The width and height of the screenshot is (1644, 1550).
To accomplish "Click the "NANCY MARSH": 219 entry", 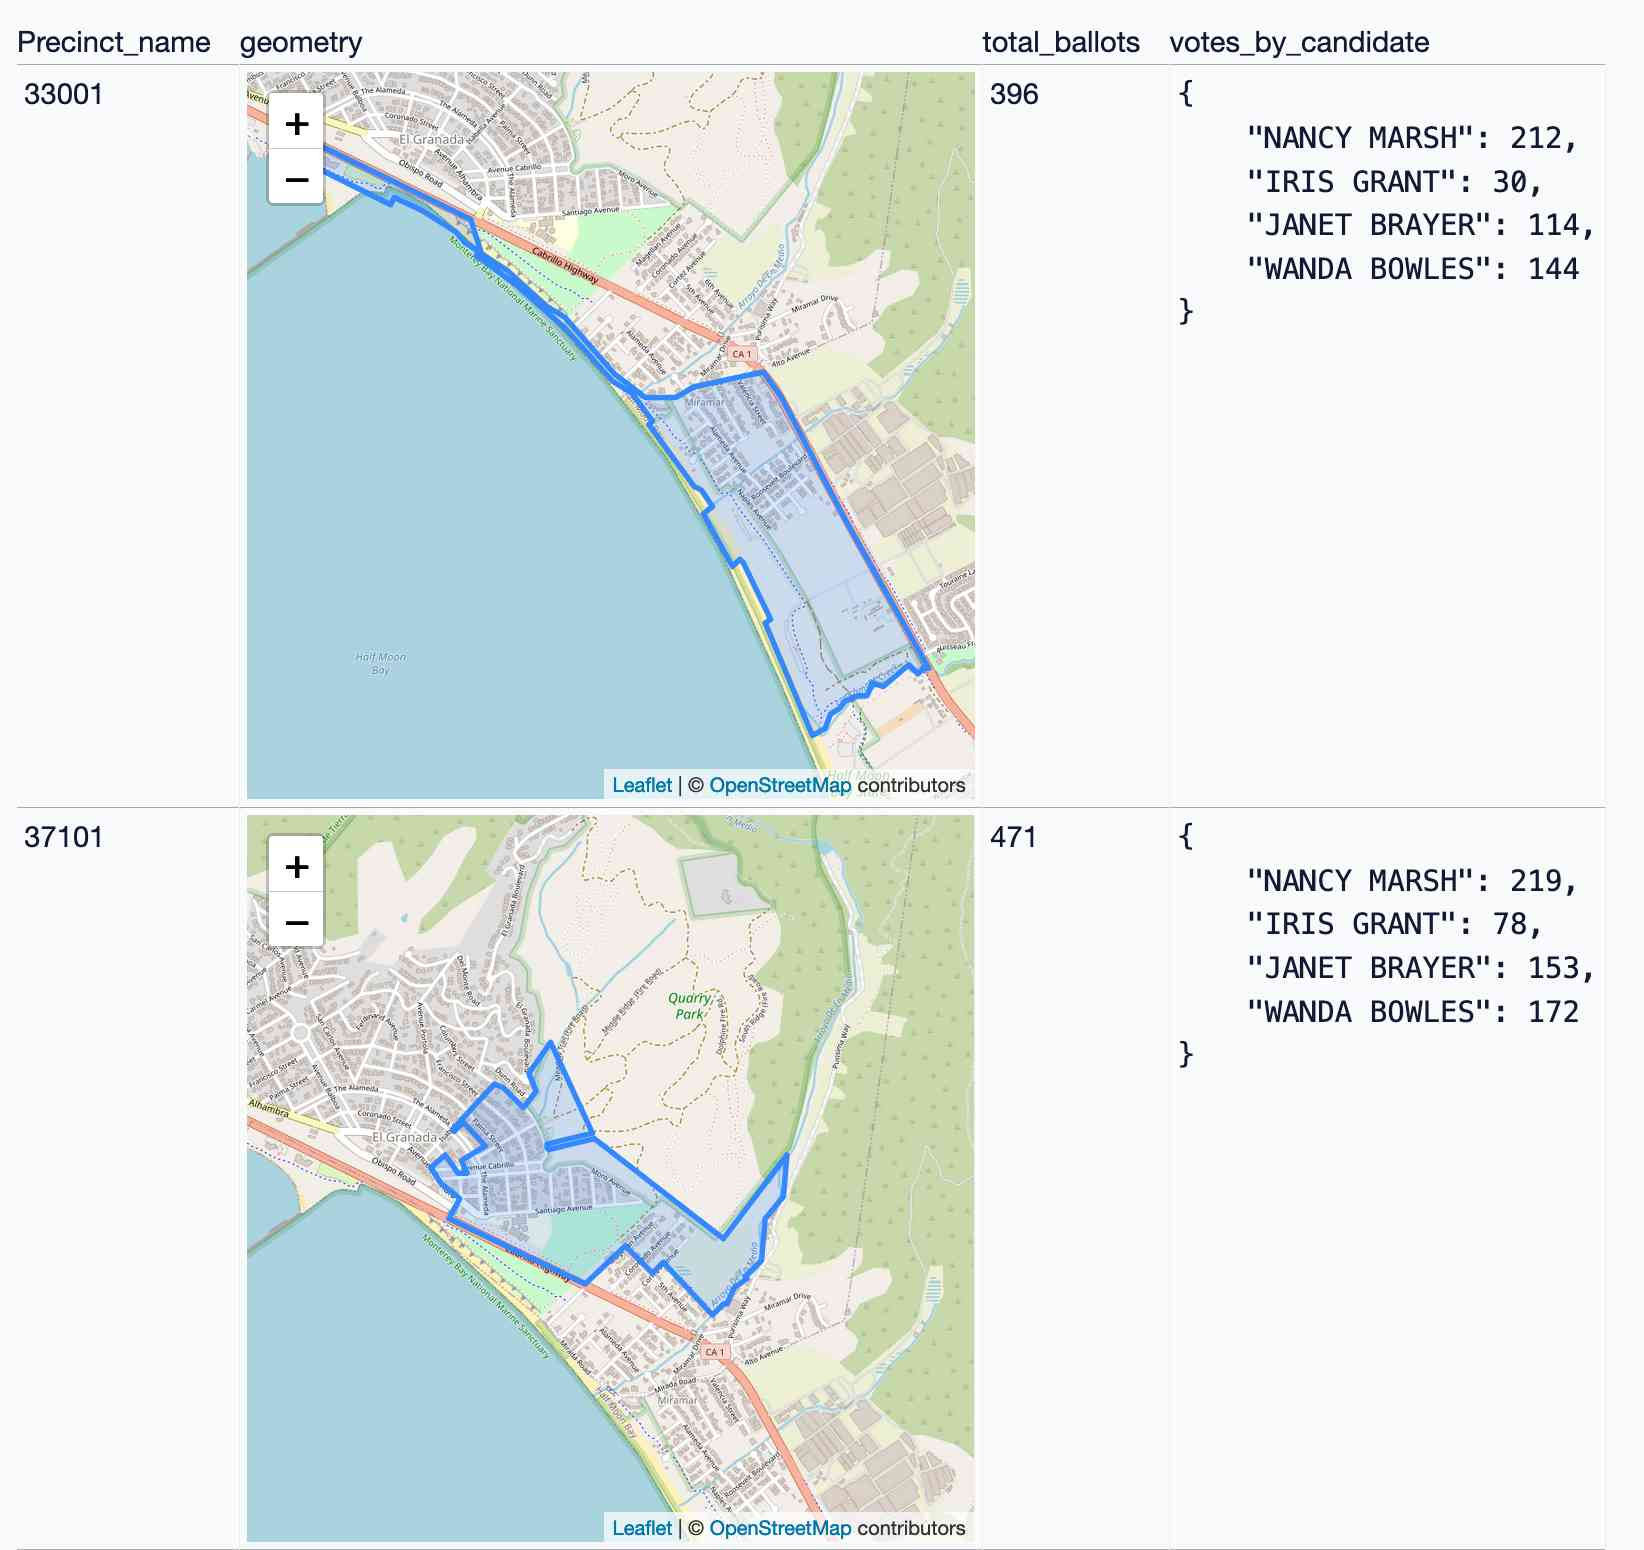I will [x=1411, y=881].
